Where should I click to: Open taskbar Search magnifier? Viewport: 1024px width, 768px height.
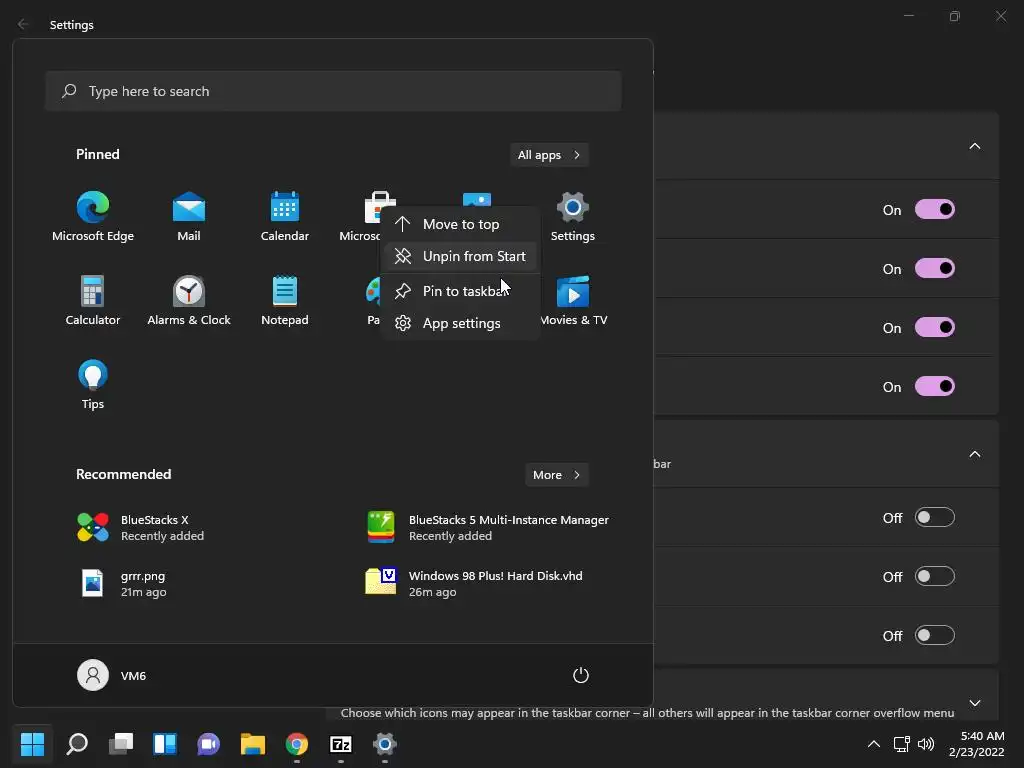[x=77, y=744]
